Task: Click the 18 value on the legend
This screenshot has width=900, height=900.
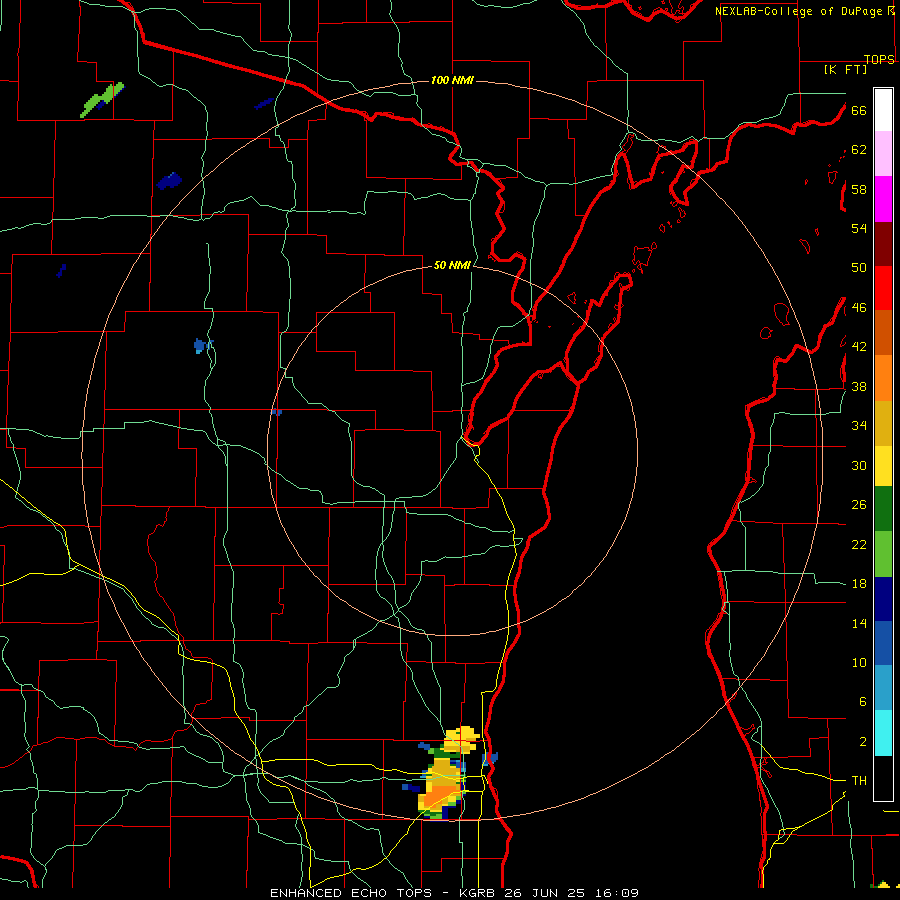Action: point(859,584)
